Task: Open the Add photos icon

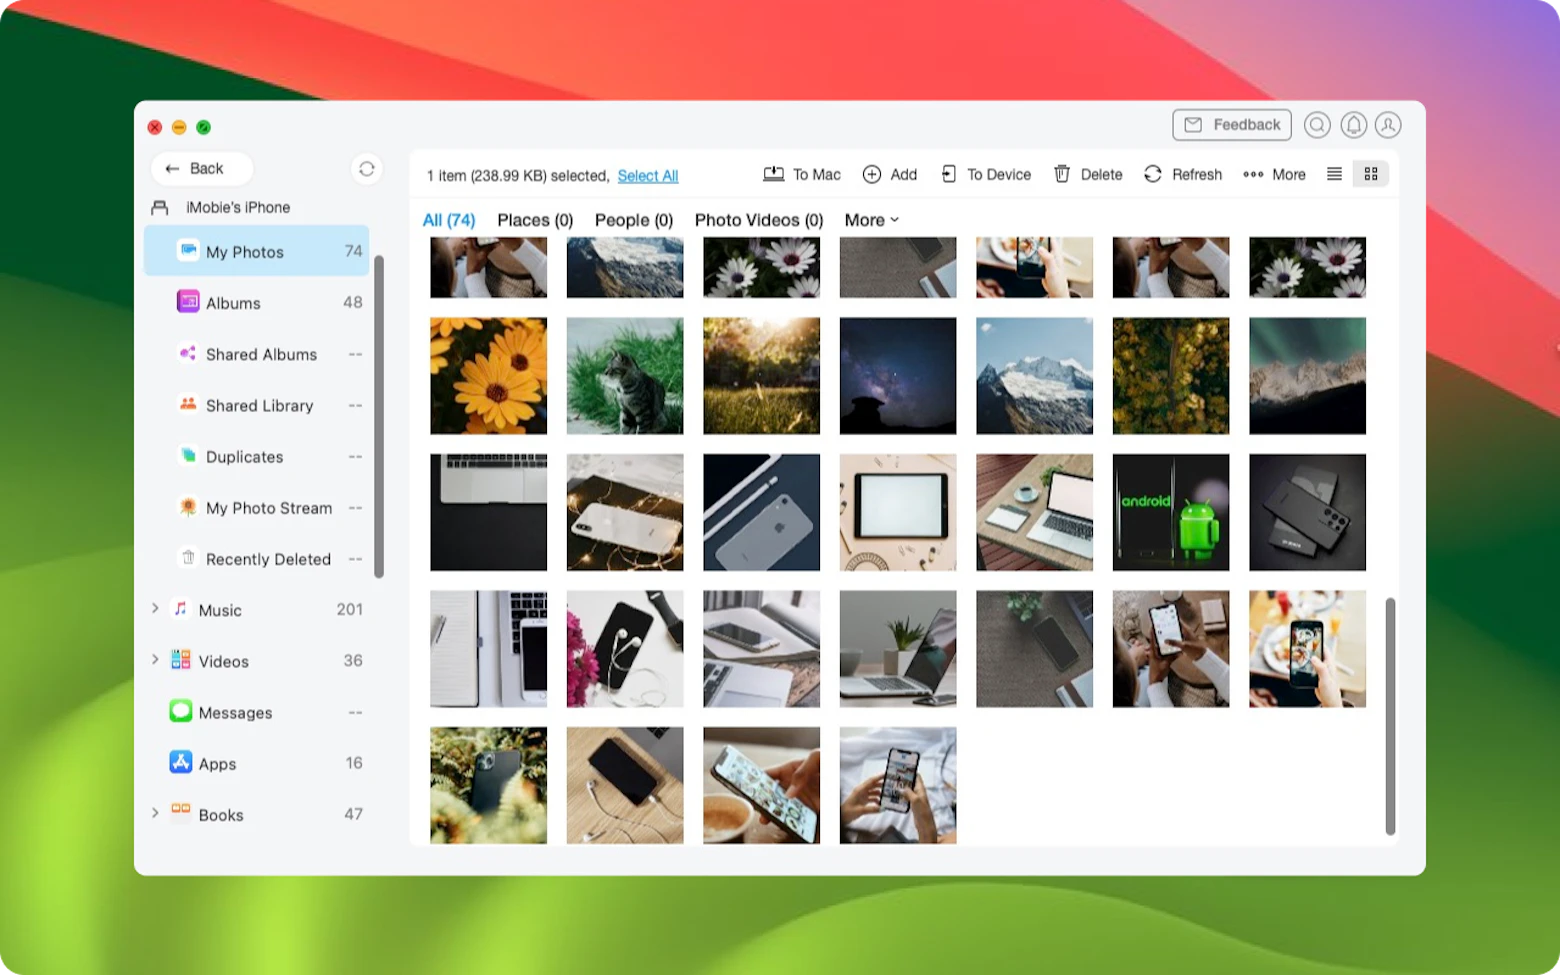Action: (x=872, y=173)
